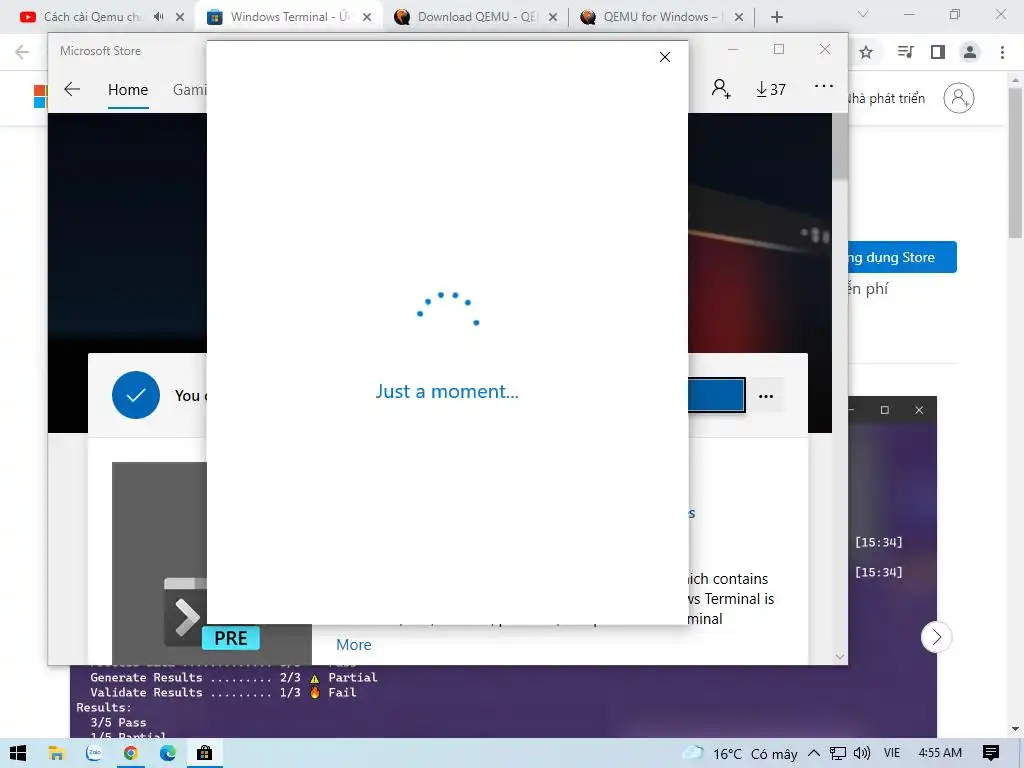Open the notification center
The image size is (1024, 768).
click(991, 754)
